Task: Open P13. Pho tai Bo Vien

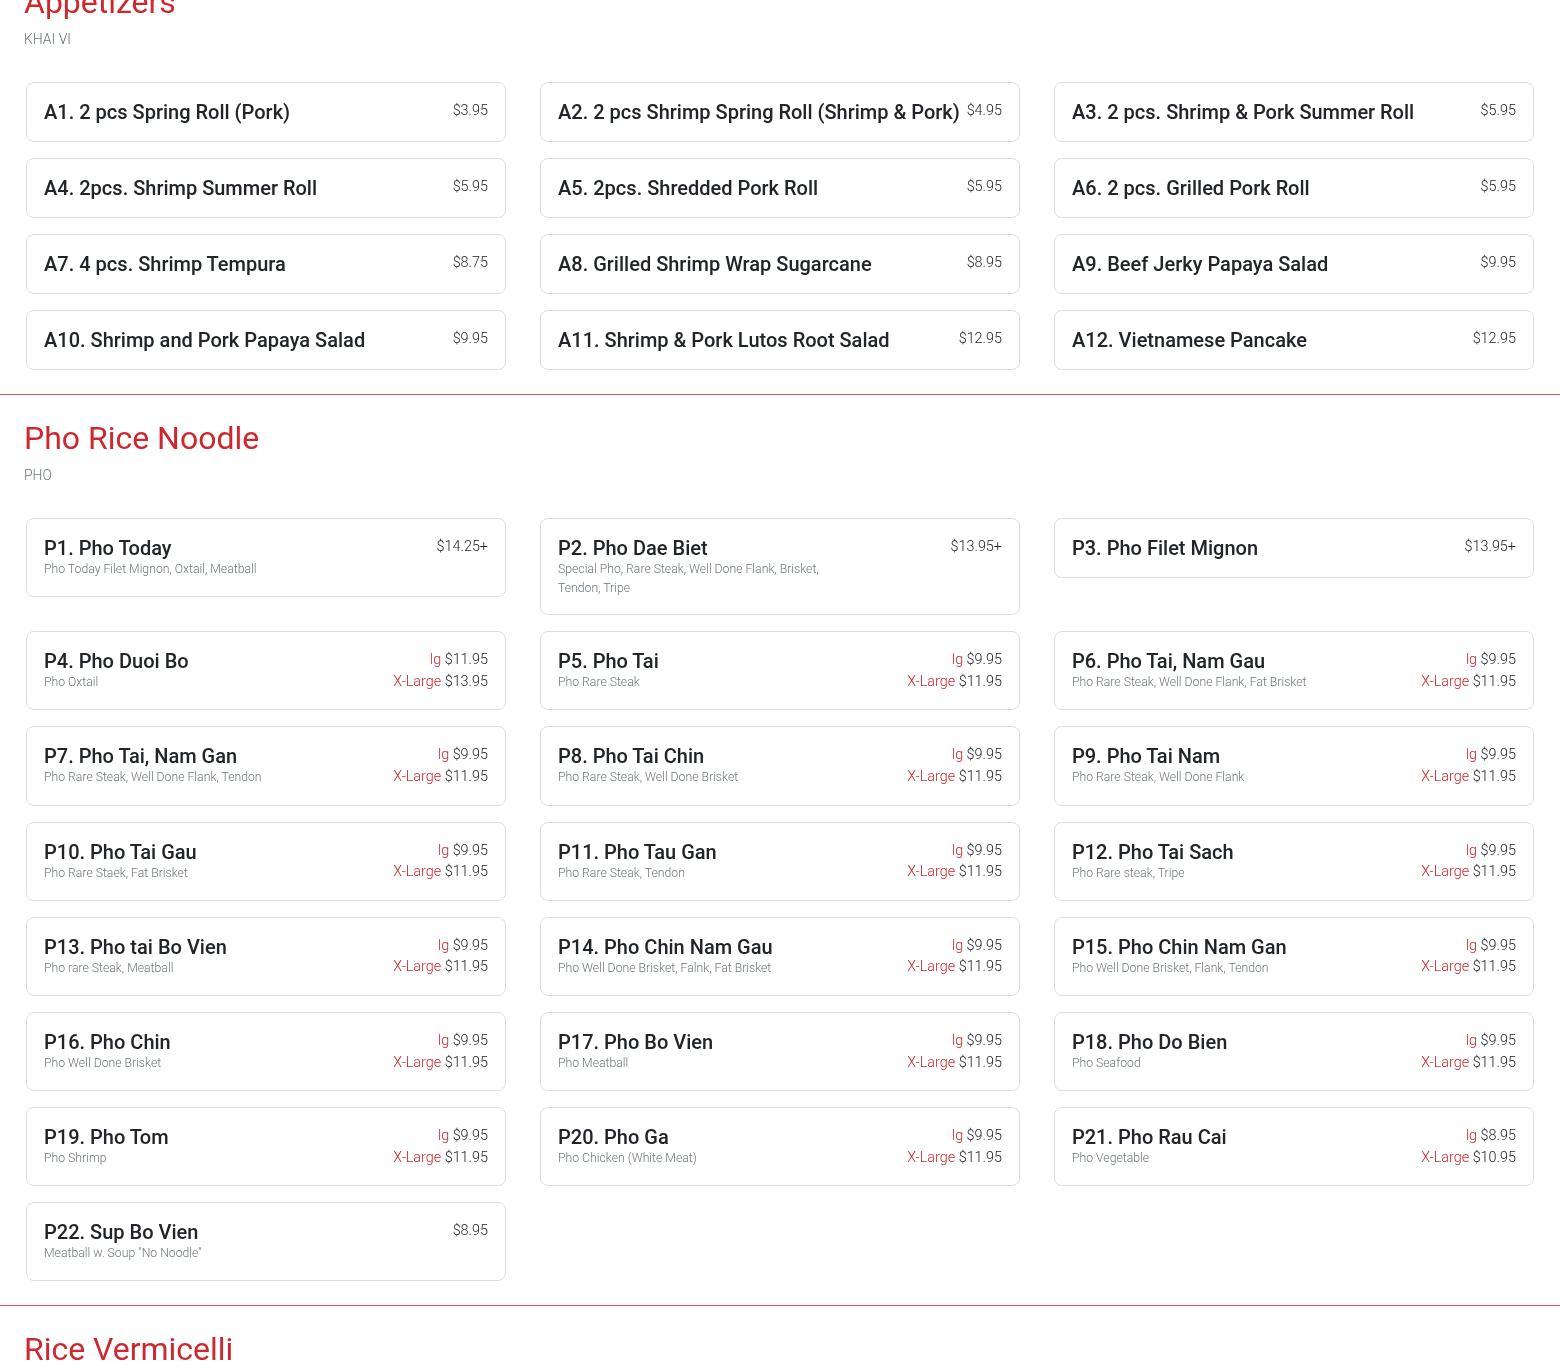Action: (266, 956)
